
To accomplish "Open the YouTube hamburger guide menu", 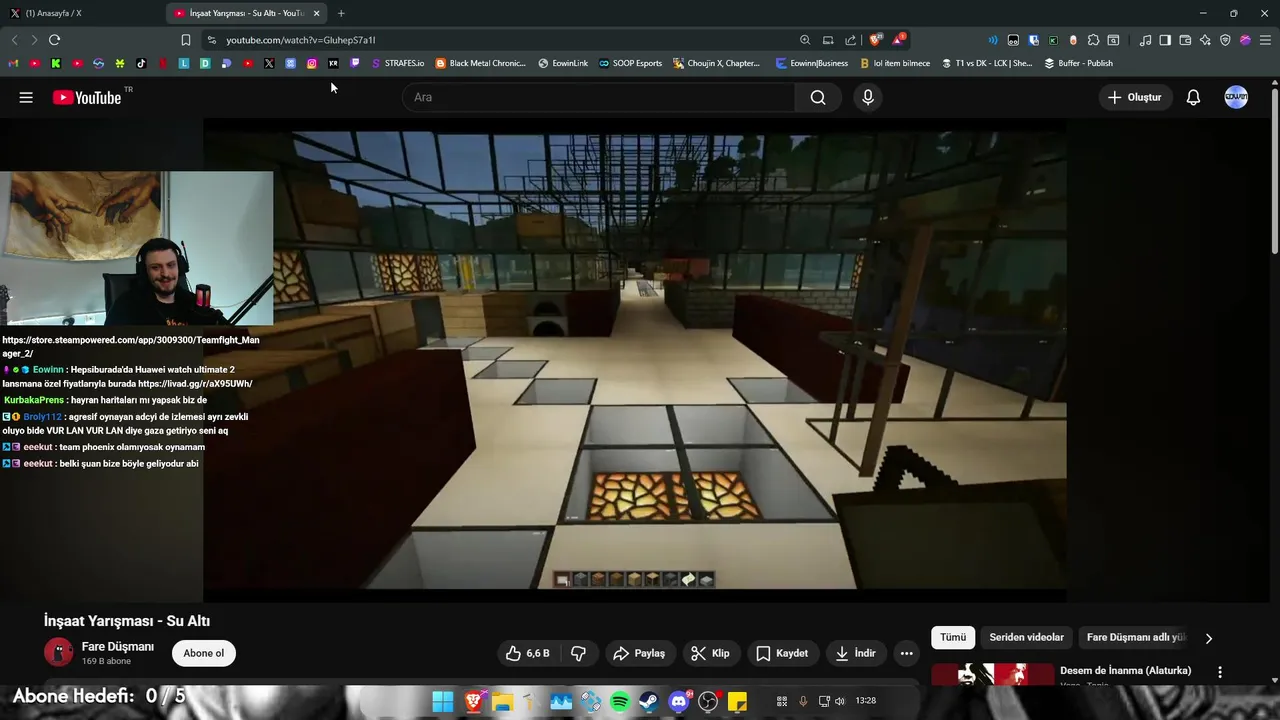I will [x=26, y=97].
